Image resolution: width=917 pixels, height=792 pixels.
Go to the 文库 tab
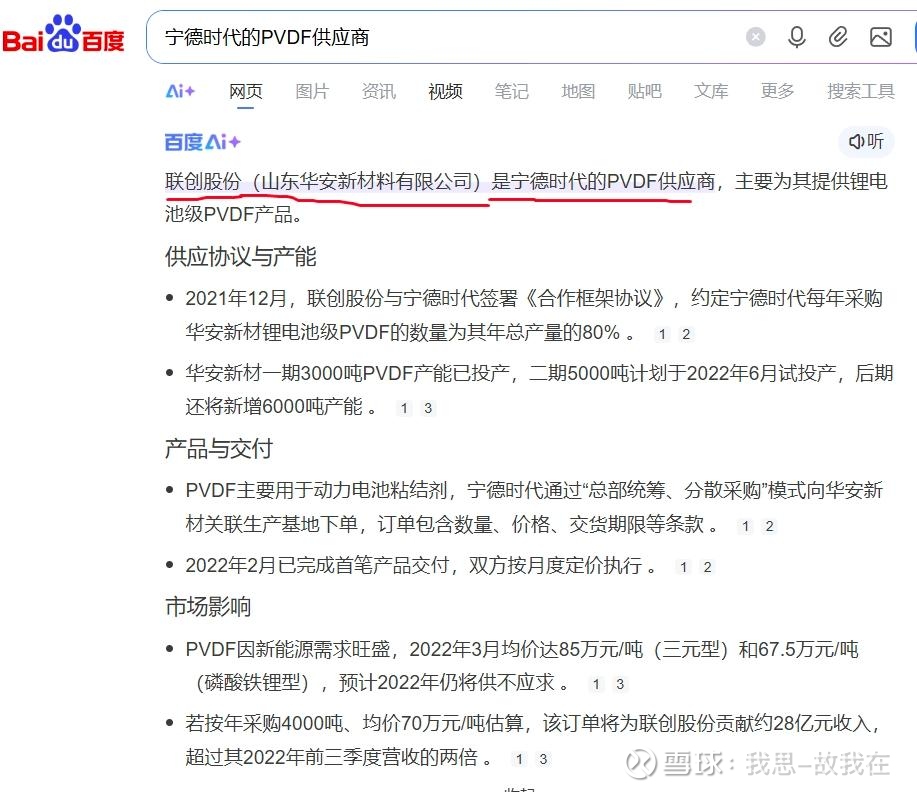[x=711, y=91]
